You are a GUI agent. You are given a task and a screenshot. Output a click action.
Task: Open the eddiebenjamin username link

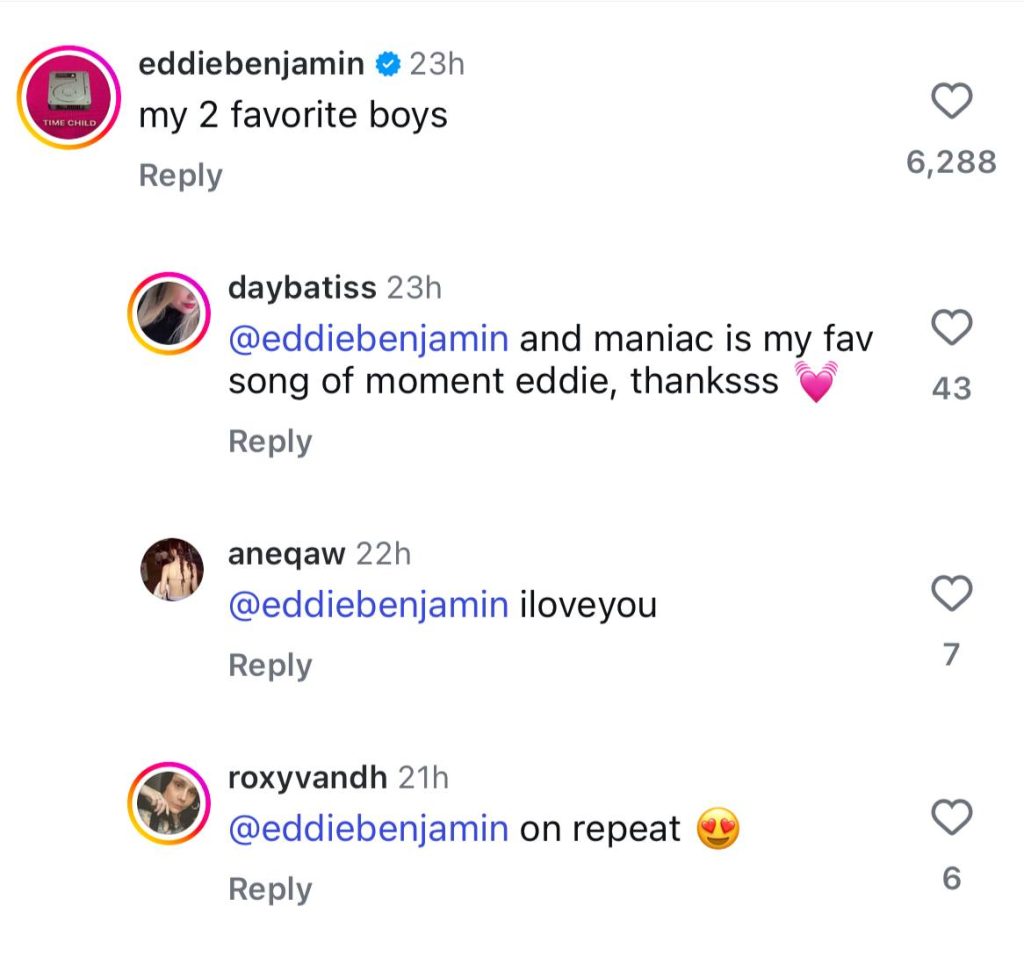251,65
